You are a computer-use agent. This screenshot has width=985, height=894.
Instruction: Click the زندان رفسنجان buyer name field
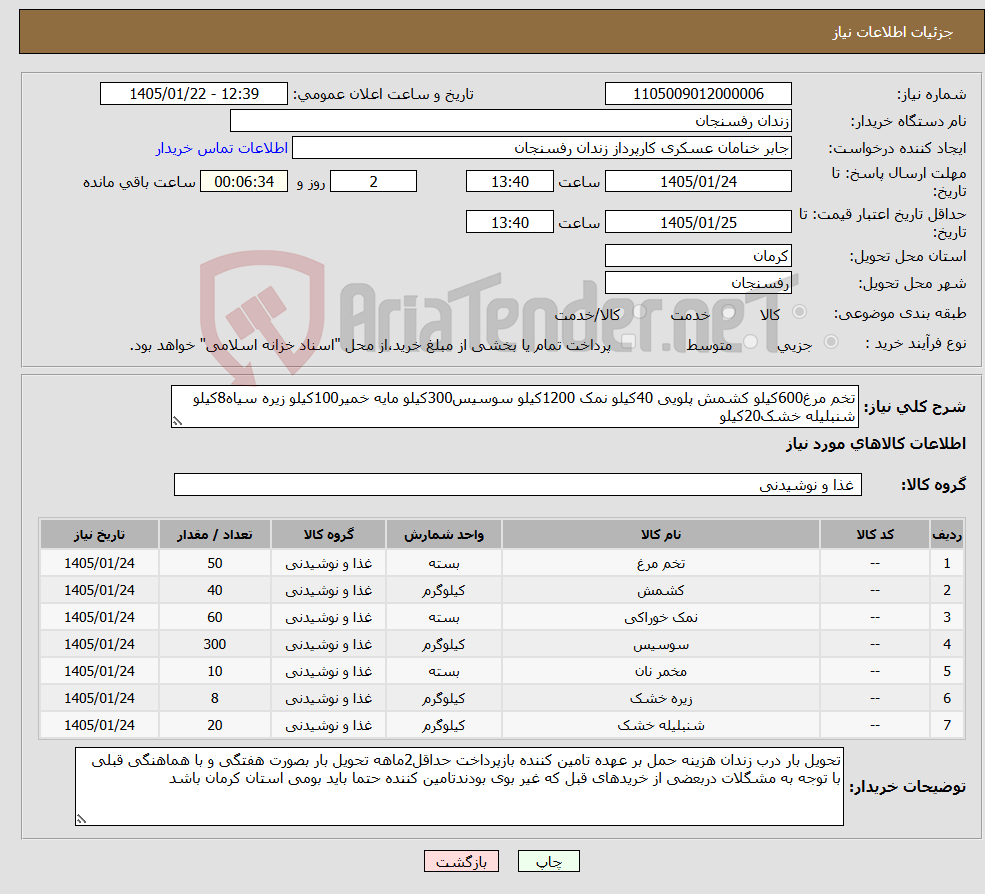point(511,121)
